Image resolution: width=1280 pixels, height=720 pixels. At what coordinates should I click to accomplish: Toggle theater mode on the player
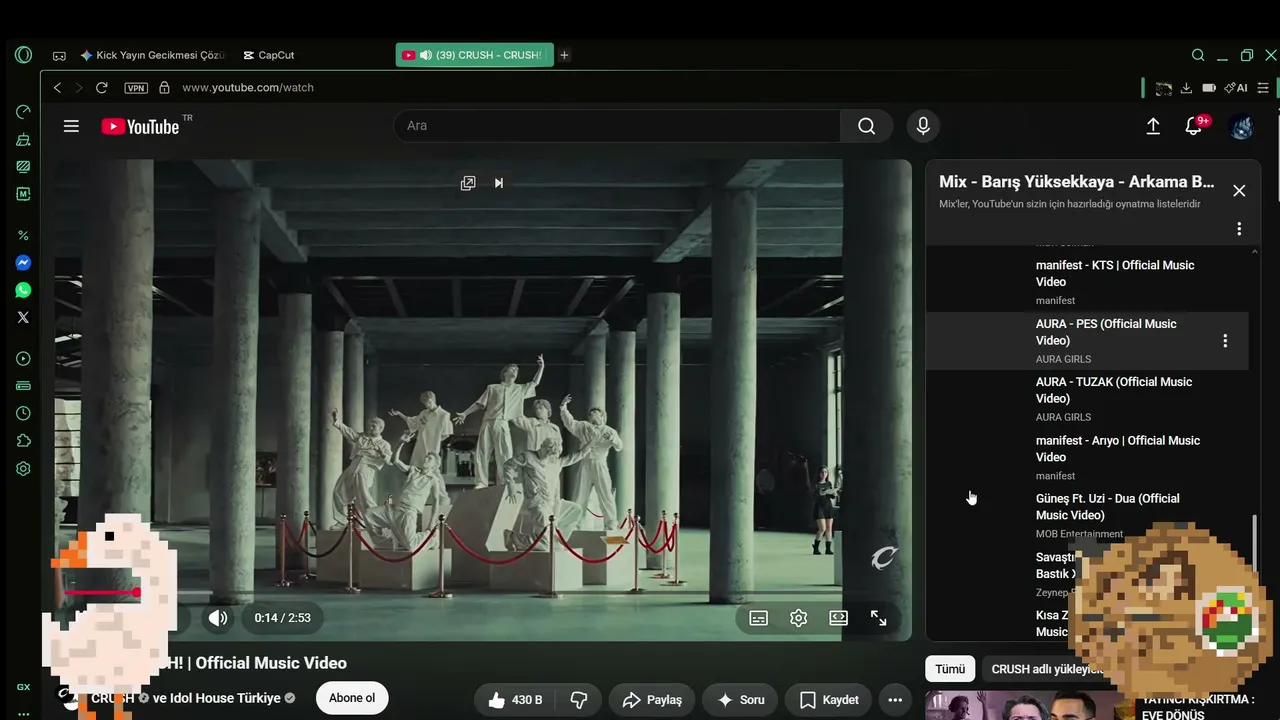pos(838,618)
